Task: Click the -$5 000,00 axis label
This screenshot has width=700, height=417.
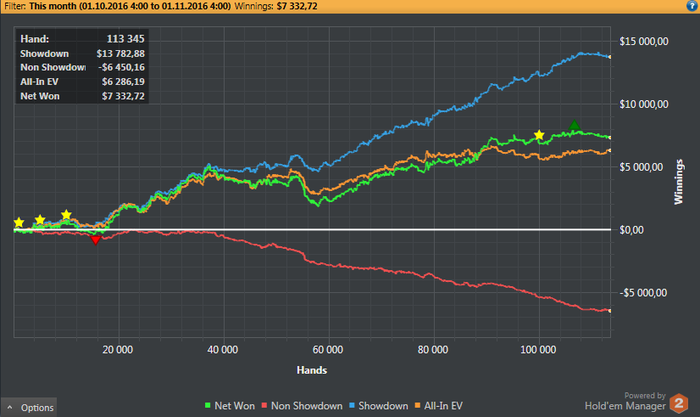Action: pos(643,293)
